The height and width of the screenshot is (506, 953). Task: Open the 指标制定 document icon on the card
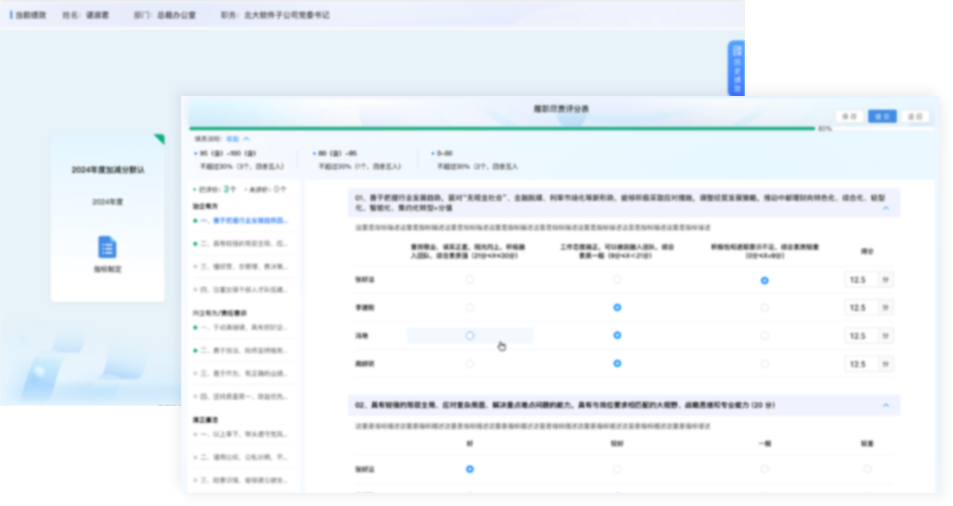[108, 247]
